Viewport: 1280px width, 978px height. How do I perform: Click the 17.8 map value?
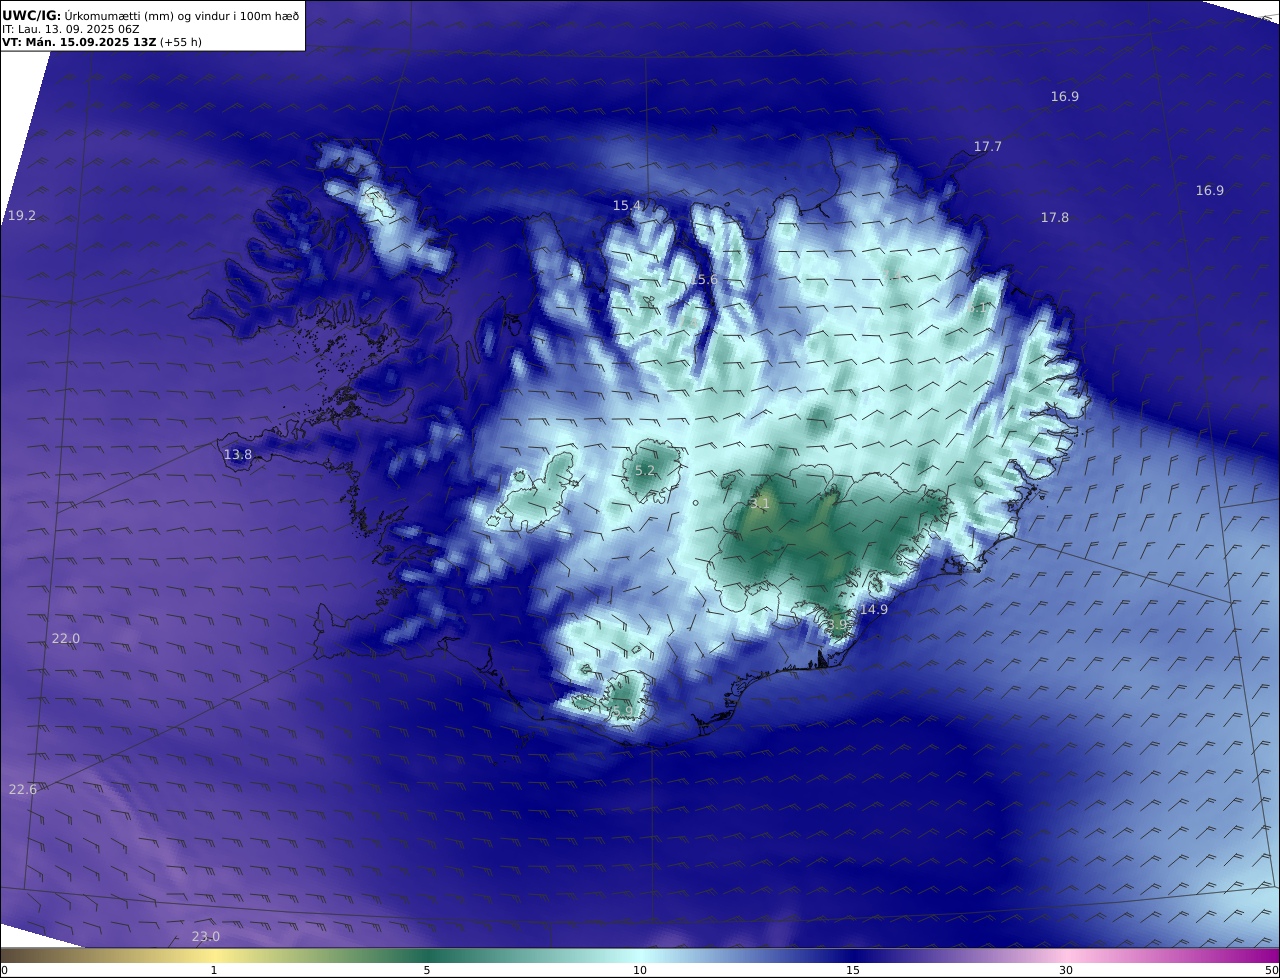click(x=1055, y=217)
